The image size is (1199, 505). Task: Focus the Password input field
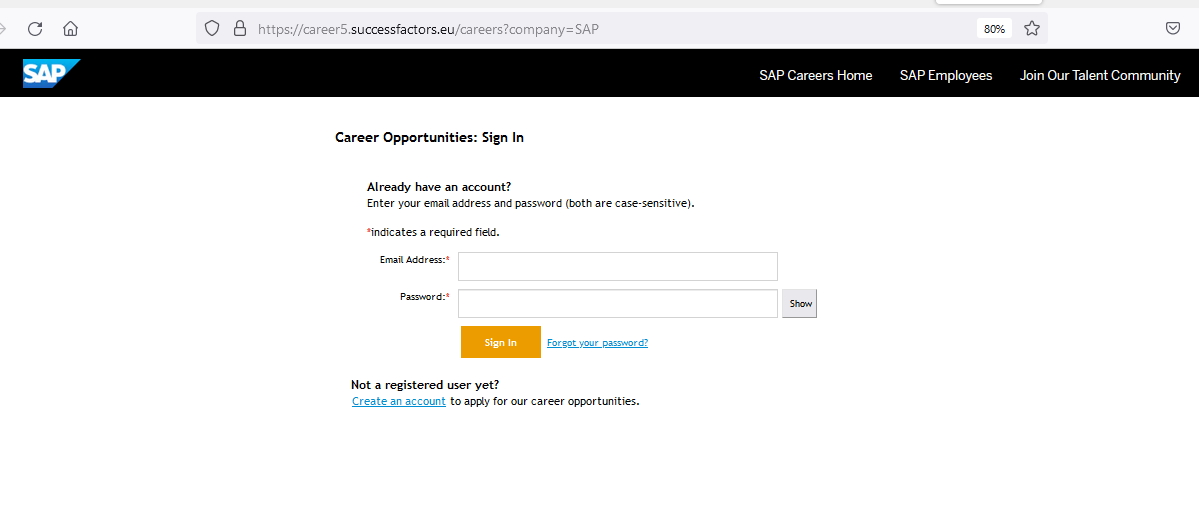point(617,304)
